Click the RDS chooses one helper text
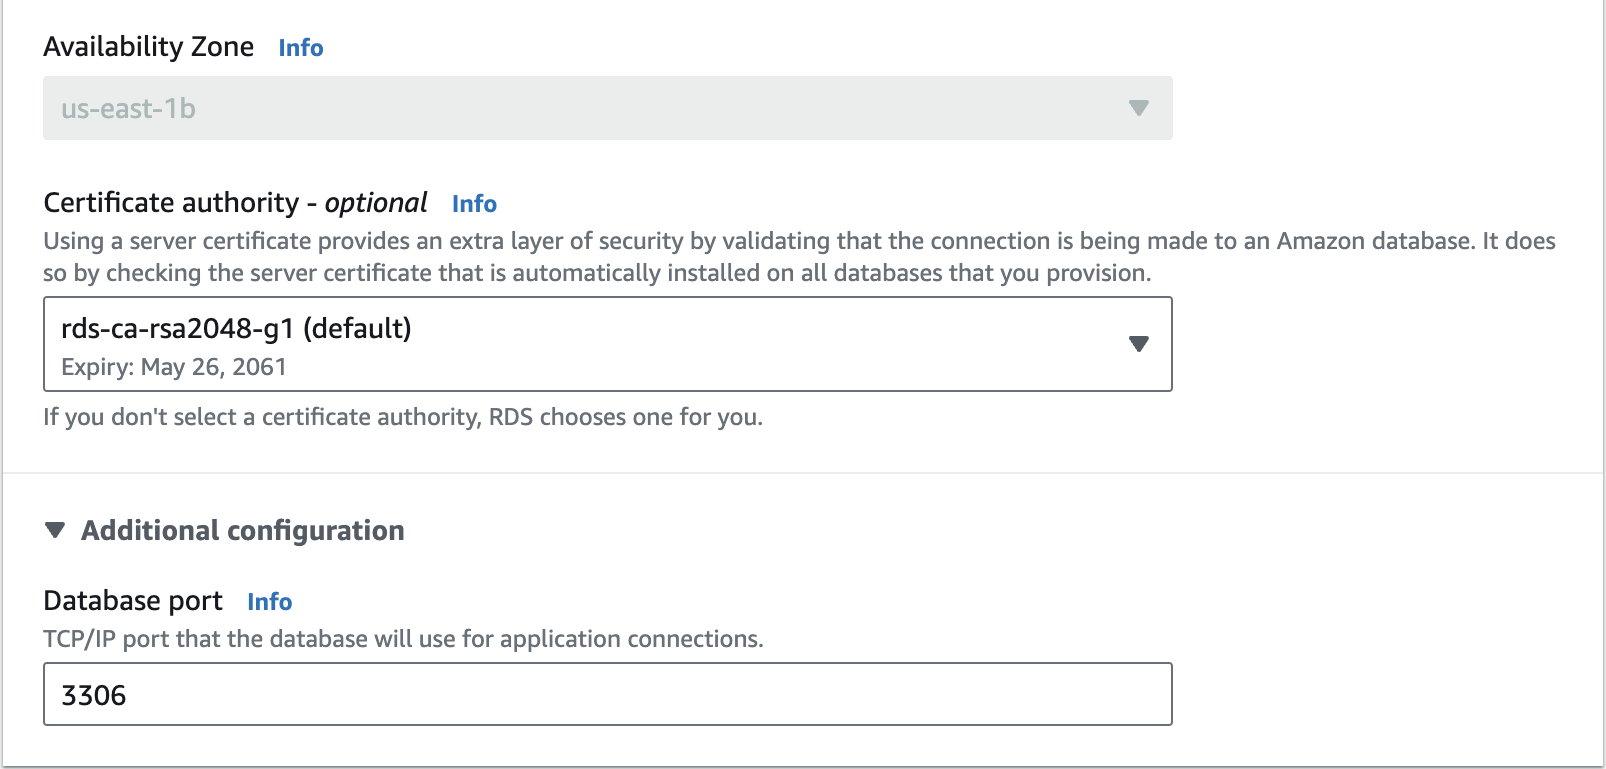Viewport: 1606px width, 769px height. [402, 417]
